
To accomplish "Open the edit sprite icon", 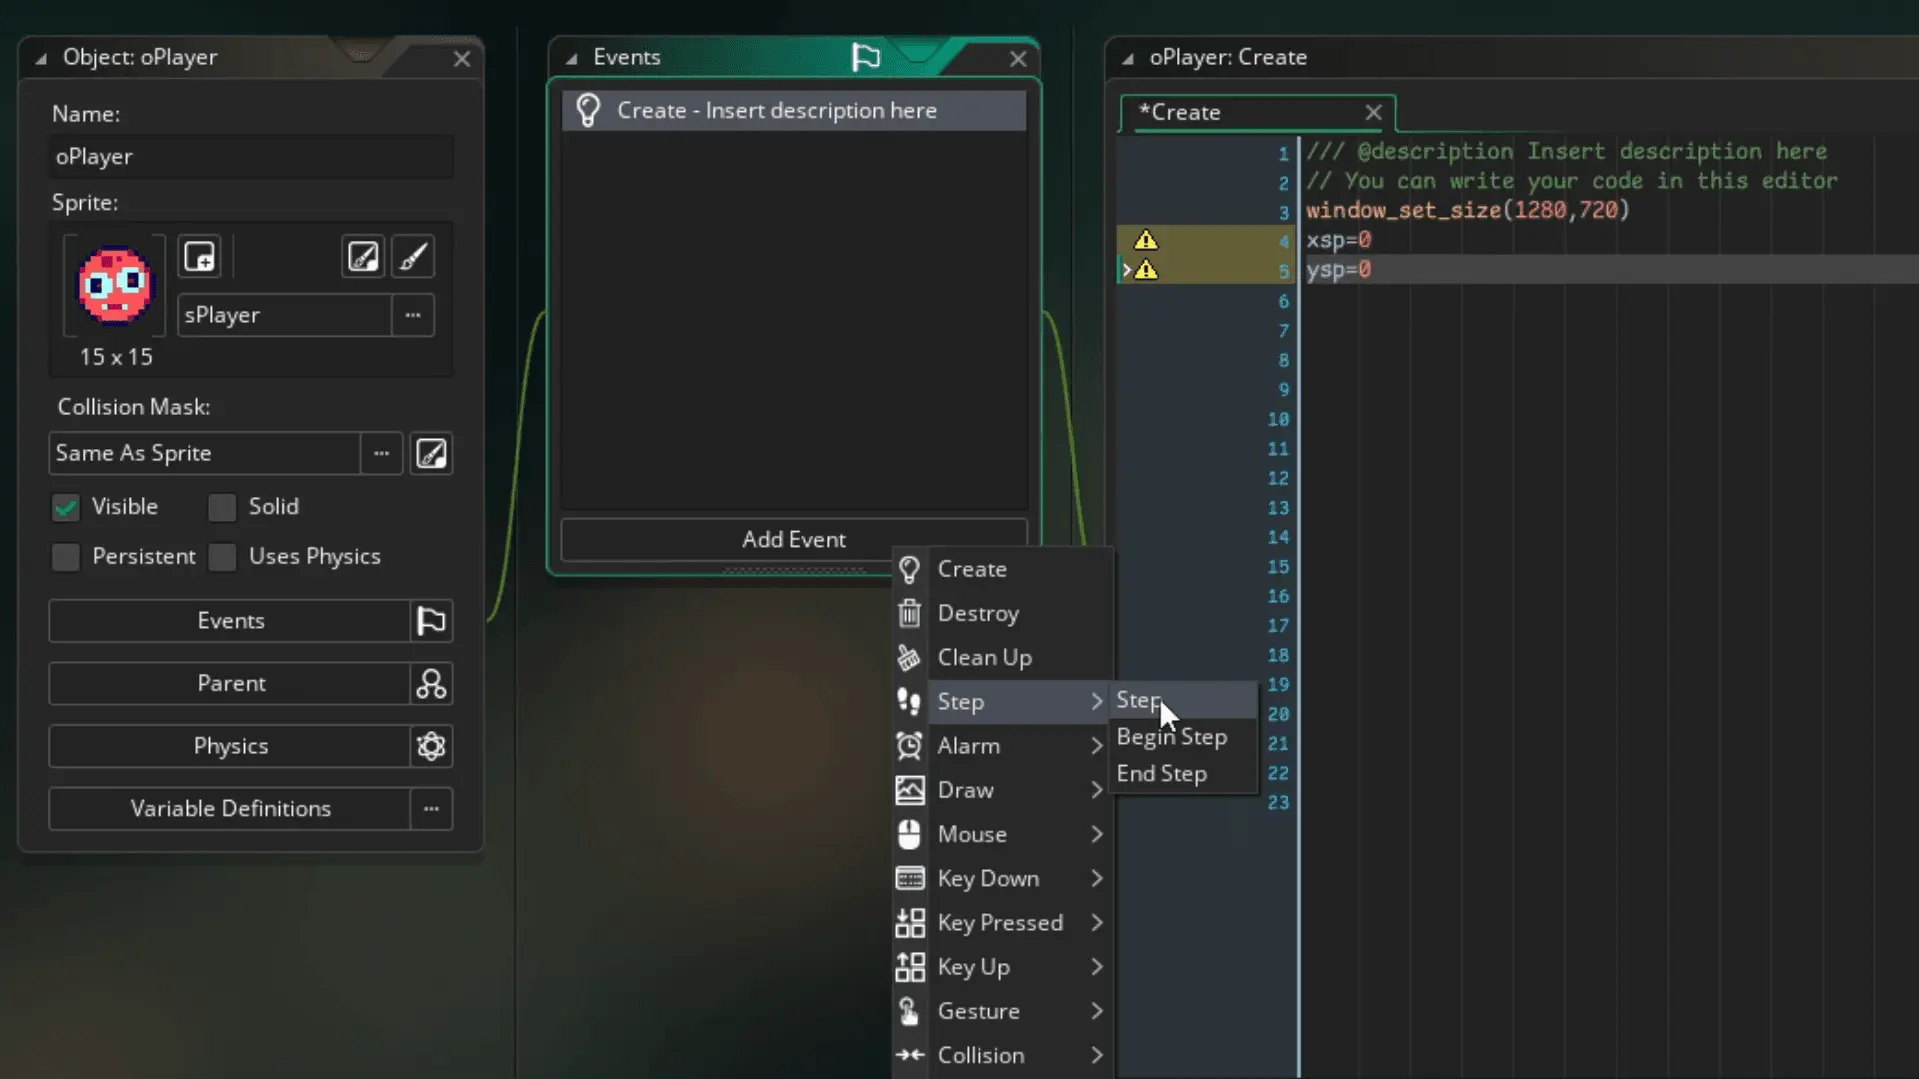I will 362,257.
